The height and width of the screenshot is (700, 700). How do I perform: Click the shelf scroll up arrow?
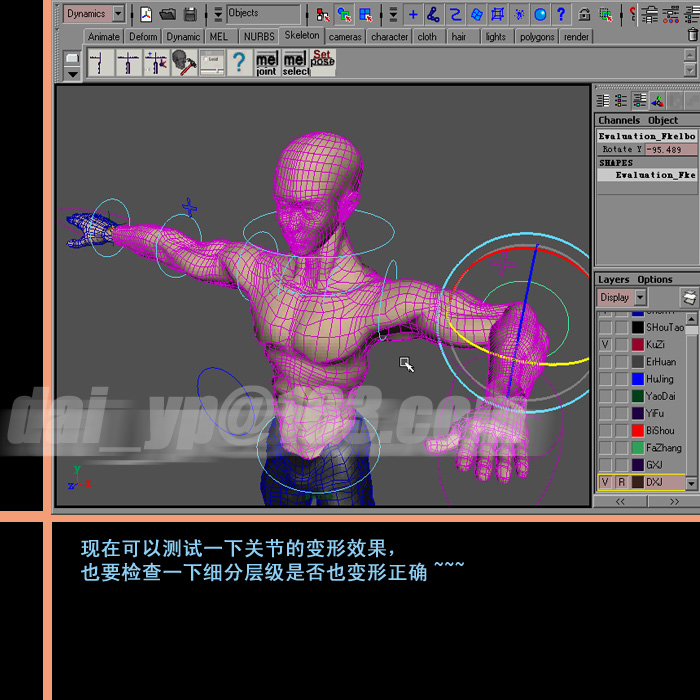click(x=690, y=54)
